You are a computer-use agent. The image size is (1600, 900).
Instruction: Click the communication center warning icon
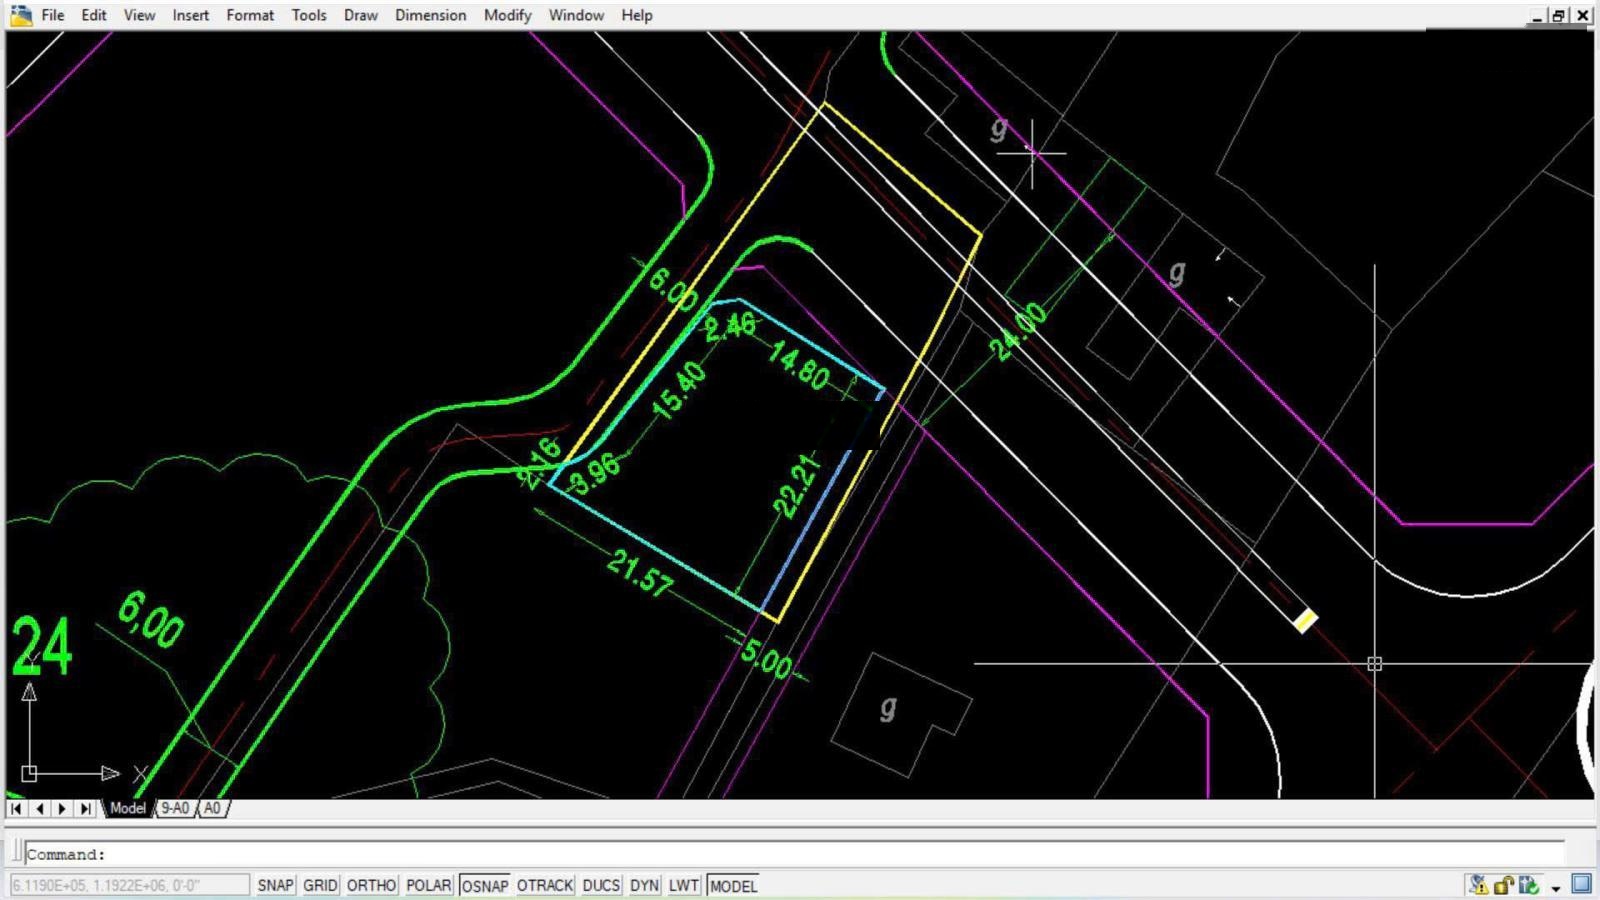pos(1478,885)
